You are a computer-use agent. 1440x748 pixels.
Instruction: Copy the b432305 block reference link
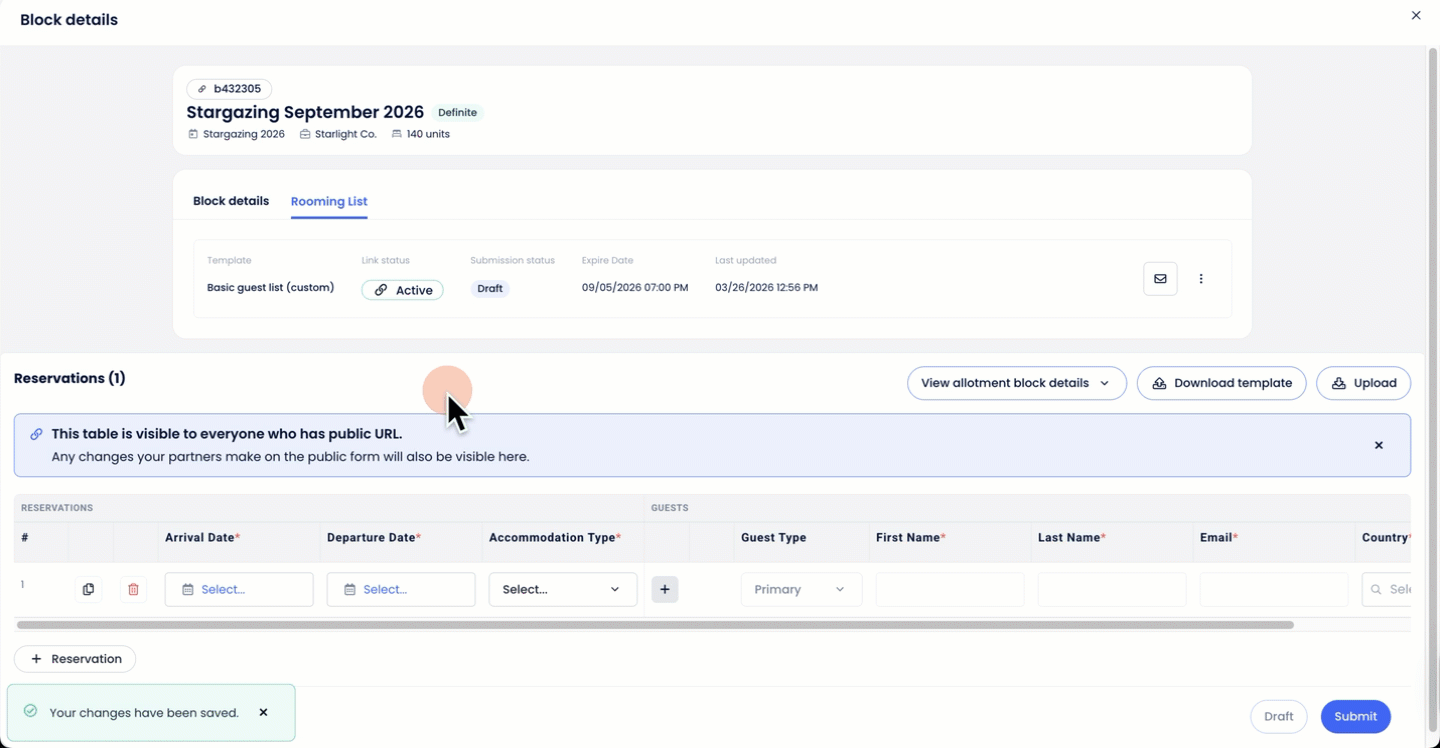[229, 89]
